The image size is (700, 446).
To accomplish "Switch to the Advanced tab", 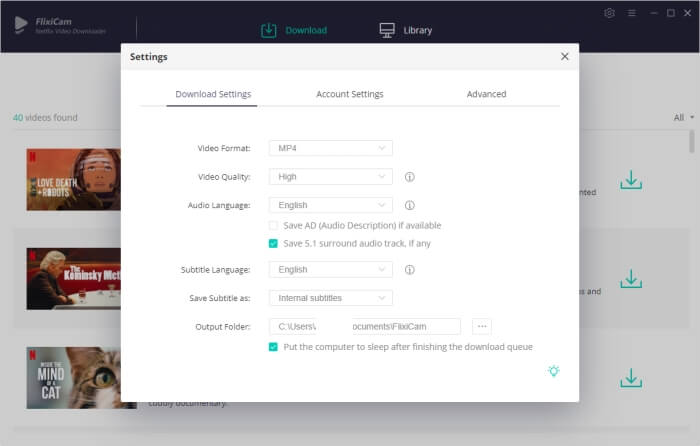I will (x=486, y=94).
